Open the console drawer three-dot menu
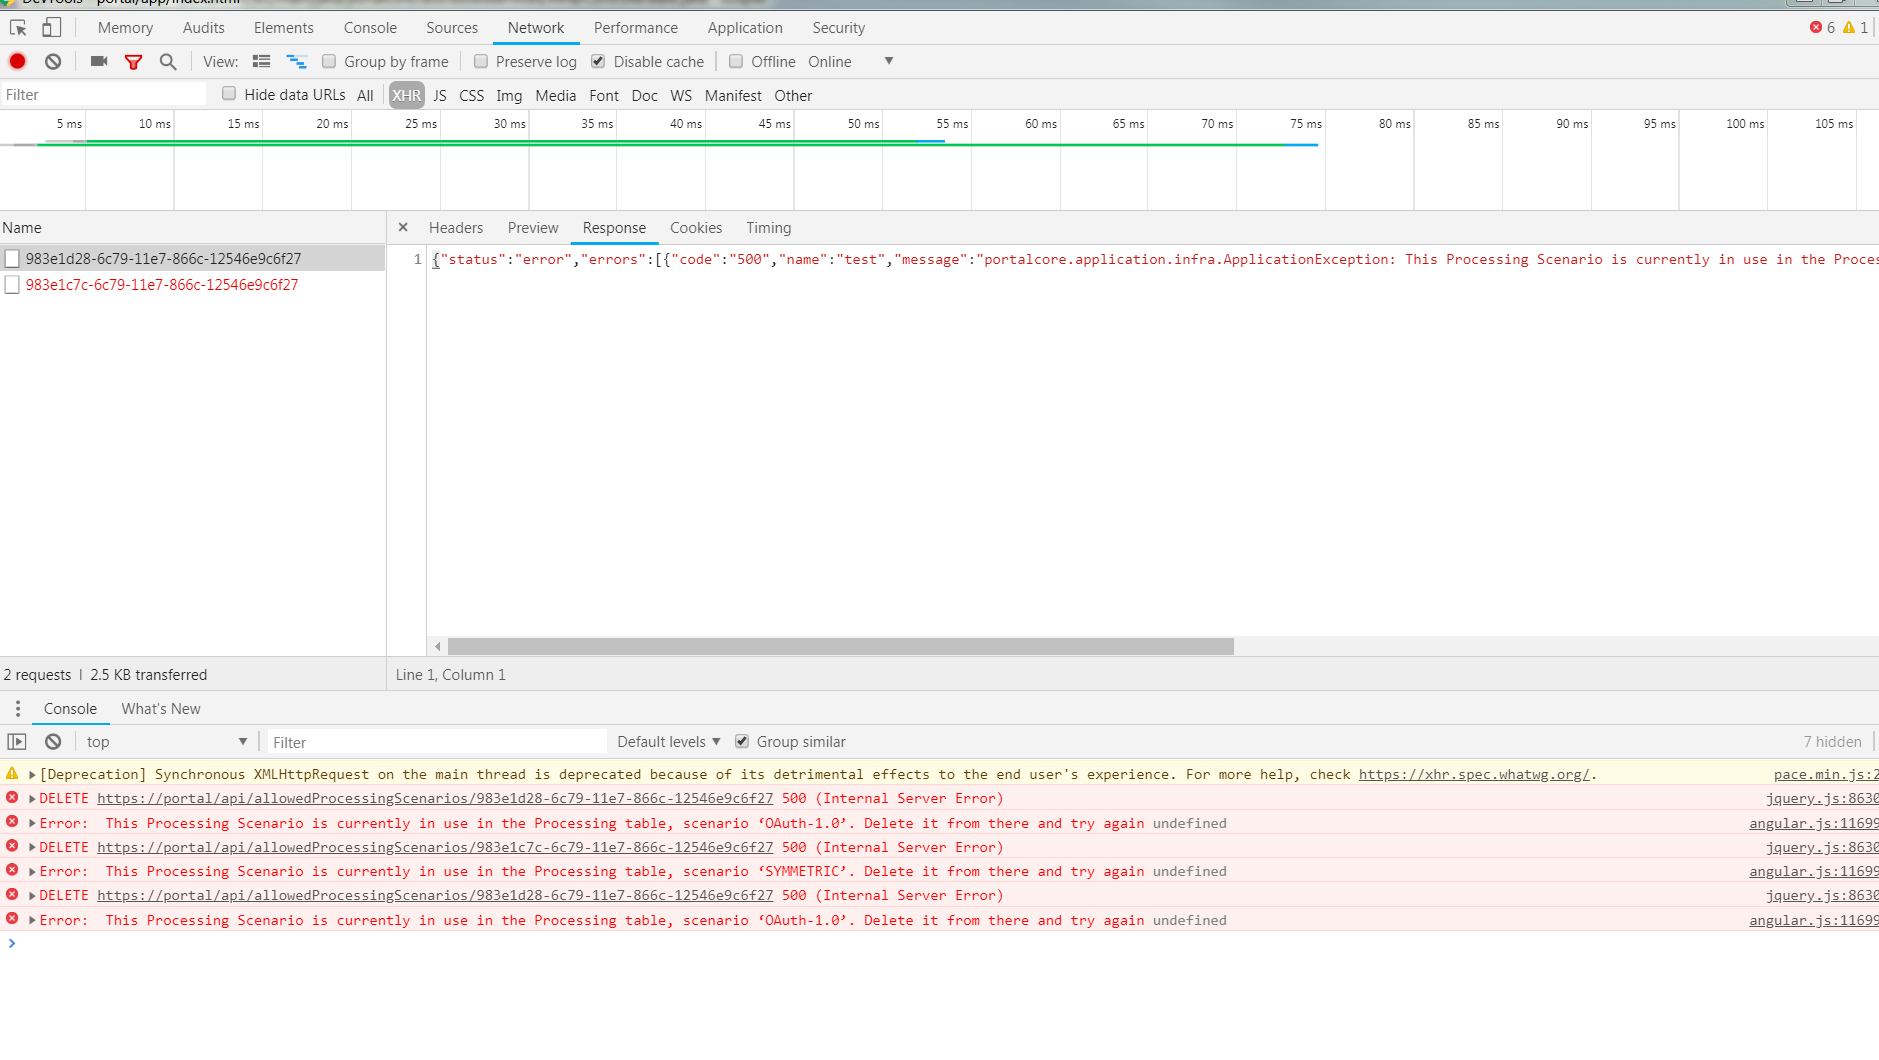Screen dimensions: 1879x1060 (x=18, y=708)
